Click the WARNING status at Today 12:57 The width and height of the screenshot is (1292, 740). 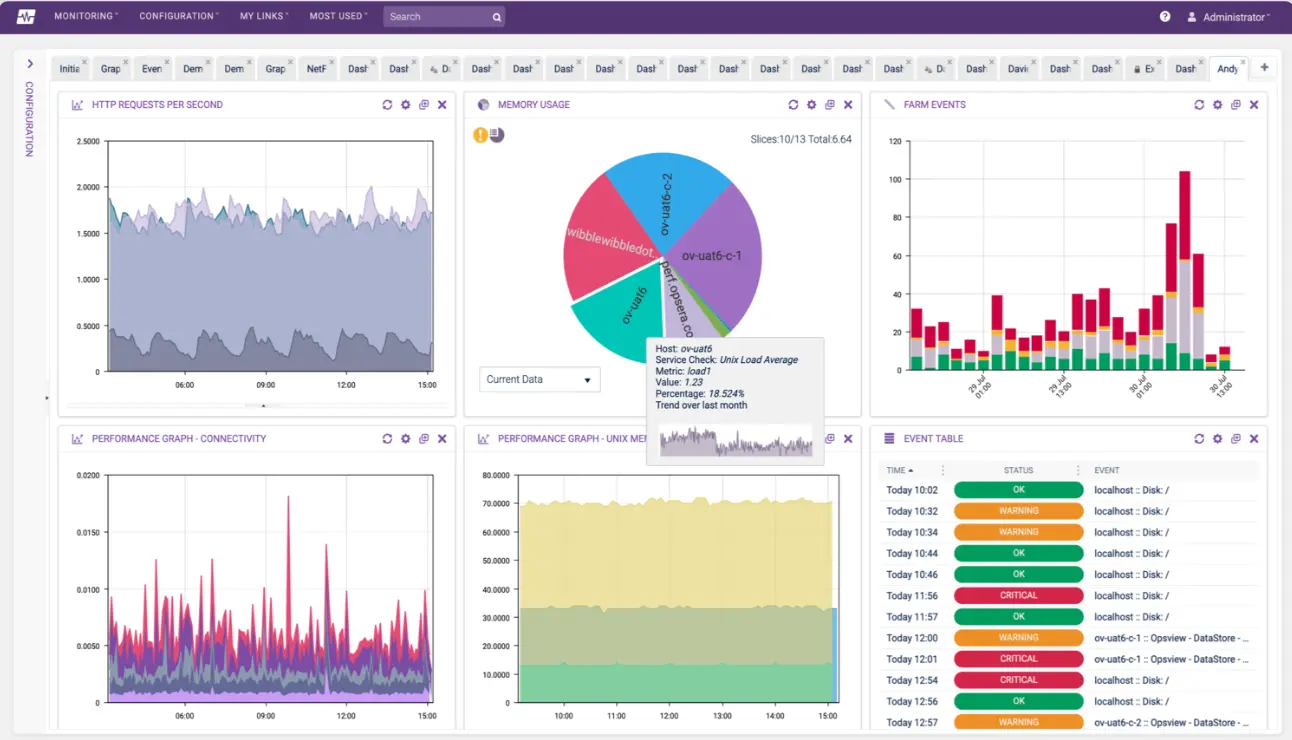coord(1018,722)
